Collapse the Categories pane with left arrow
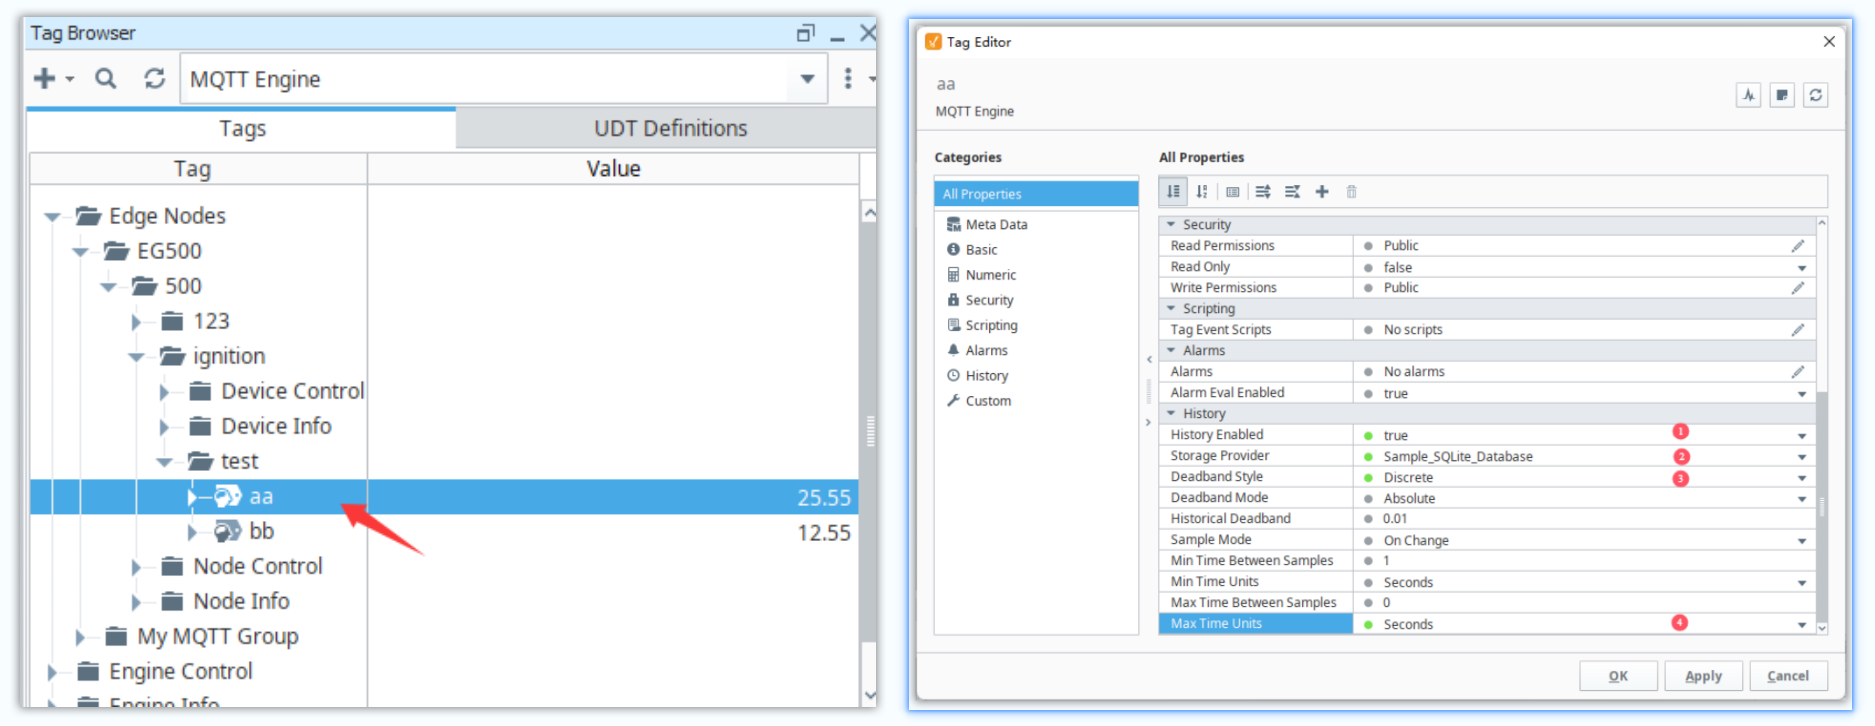 click(x=1148, y=359)
